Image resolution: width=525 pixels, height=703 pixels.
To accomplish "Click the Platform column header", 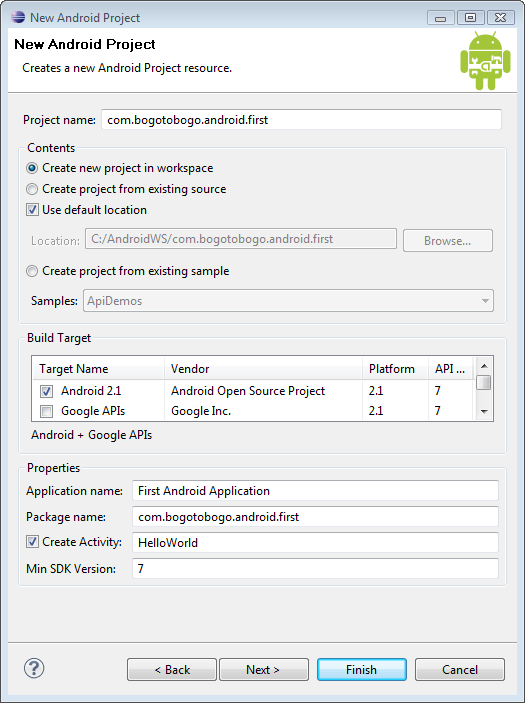I will click(x=395, y=369).
